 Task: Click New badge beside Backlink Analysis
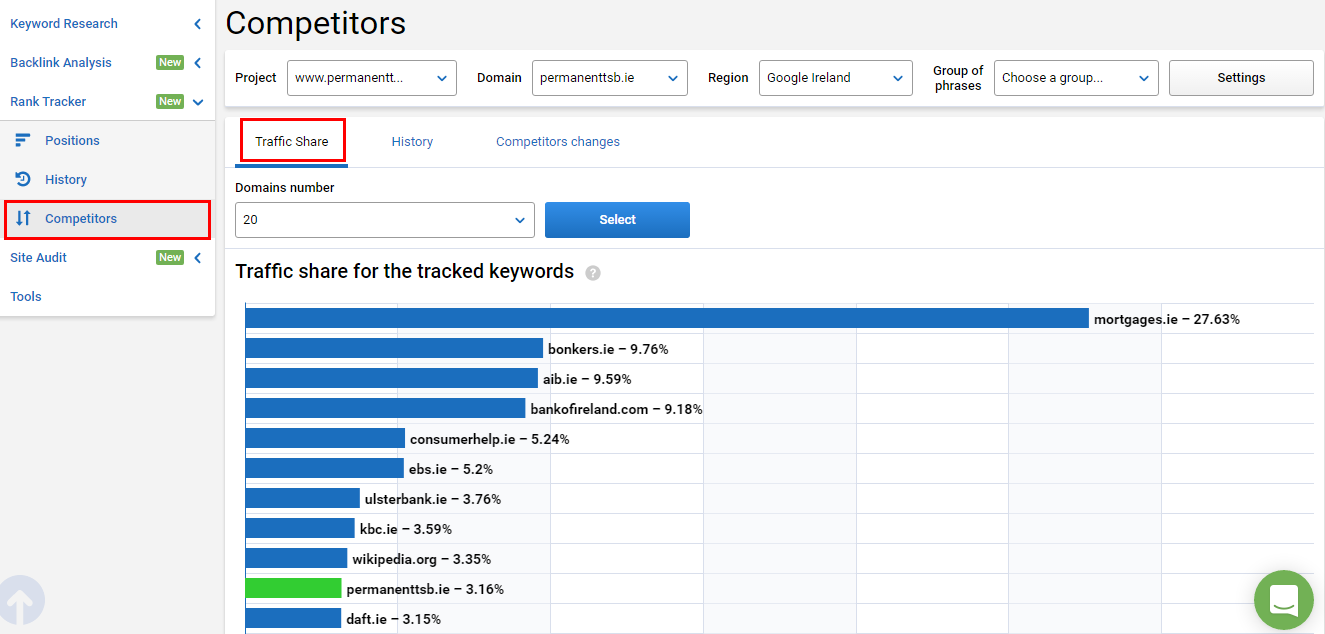coord(170,62)
